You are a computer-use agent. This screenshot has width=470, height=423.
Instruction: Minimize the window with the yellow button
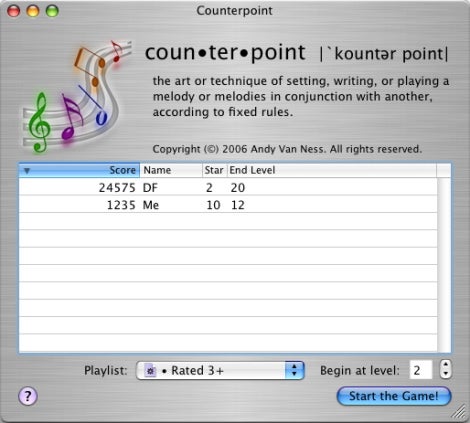click(33, 11)
